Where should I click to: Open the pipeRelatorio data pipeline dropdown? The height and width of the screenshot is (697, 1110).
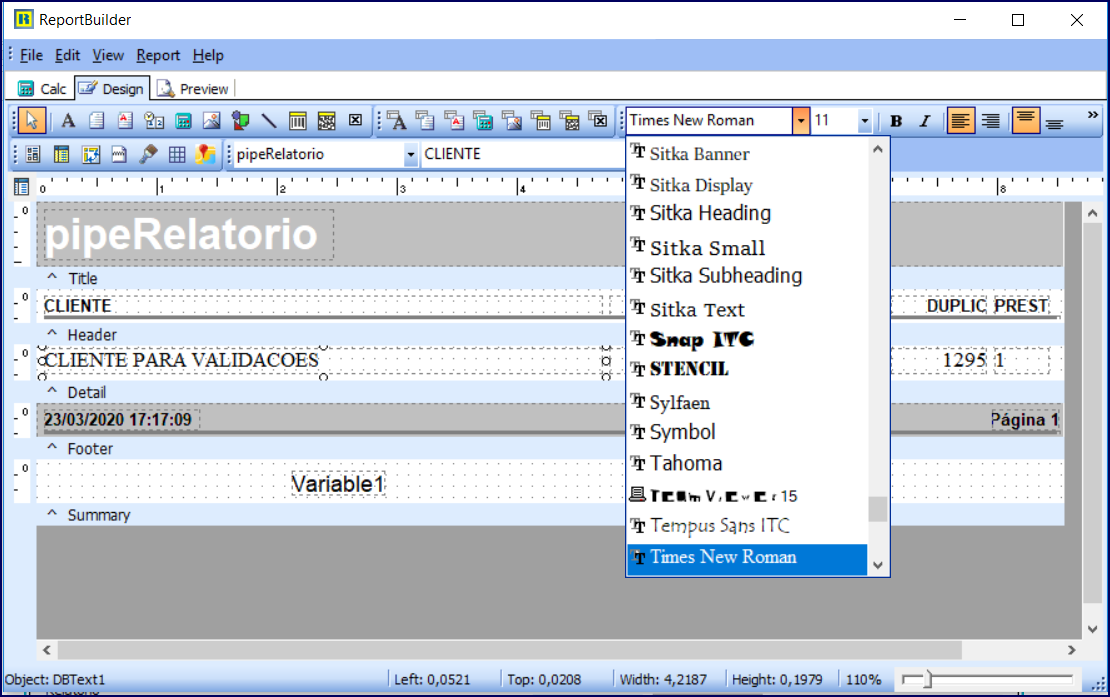click(410, 154)
